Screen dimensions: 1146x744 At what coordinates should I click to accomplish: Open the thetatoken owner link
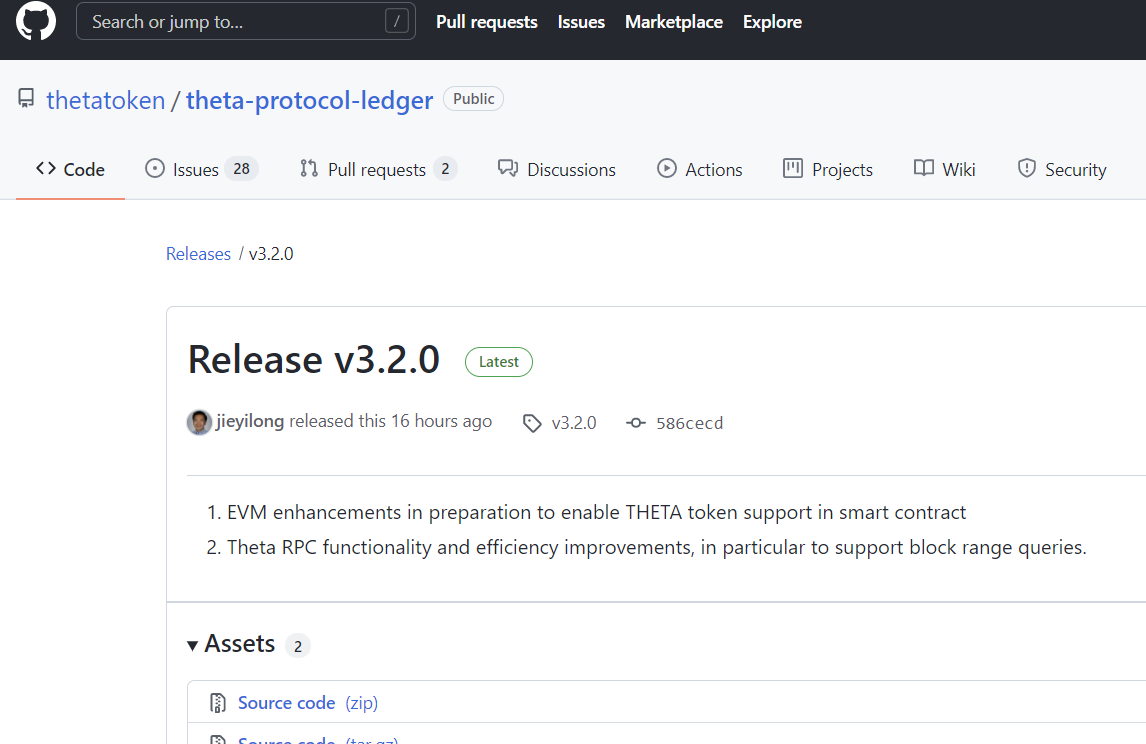[106, 100]
